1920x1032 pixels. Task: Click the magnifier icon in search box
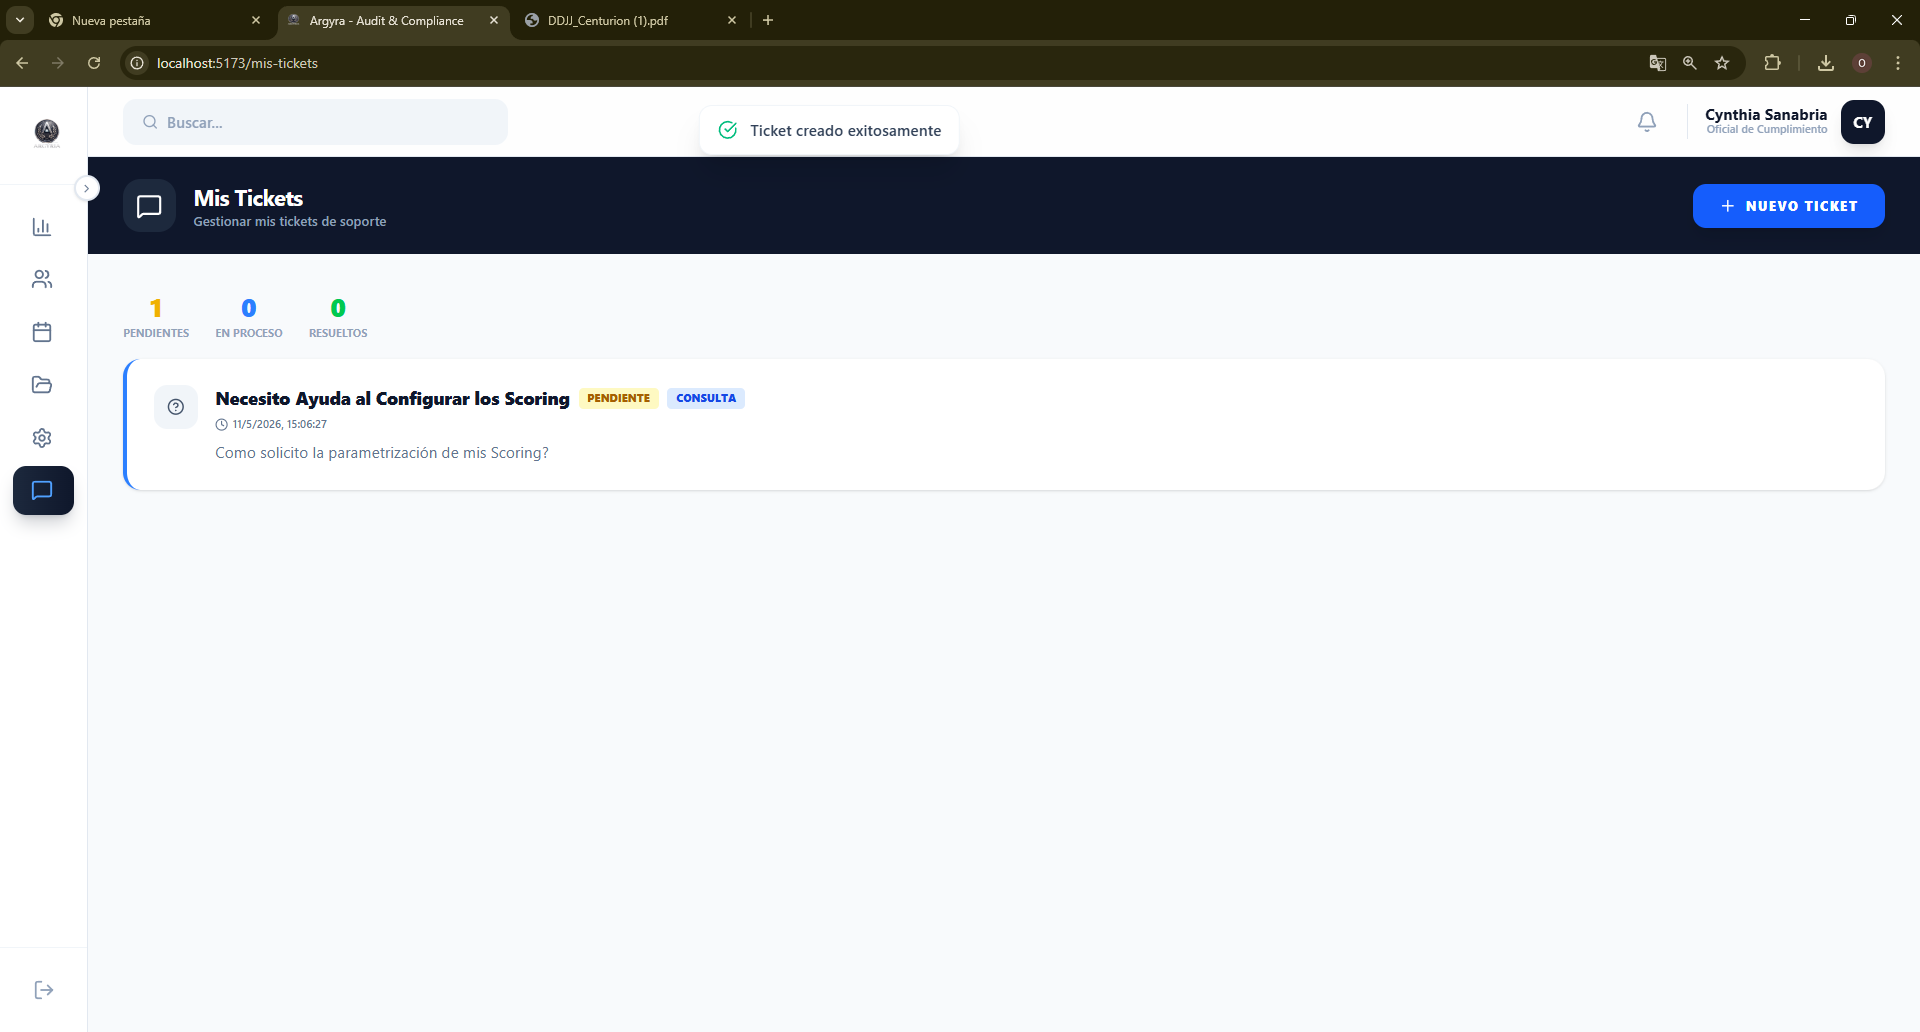pyautogui.click(x=150, y=122)
